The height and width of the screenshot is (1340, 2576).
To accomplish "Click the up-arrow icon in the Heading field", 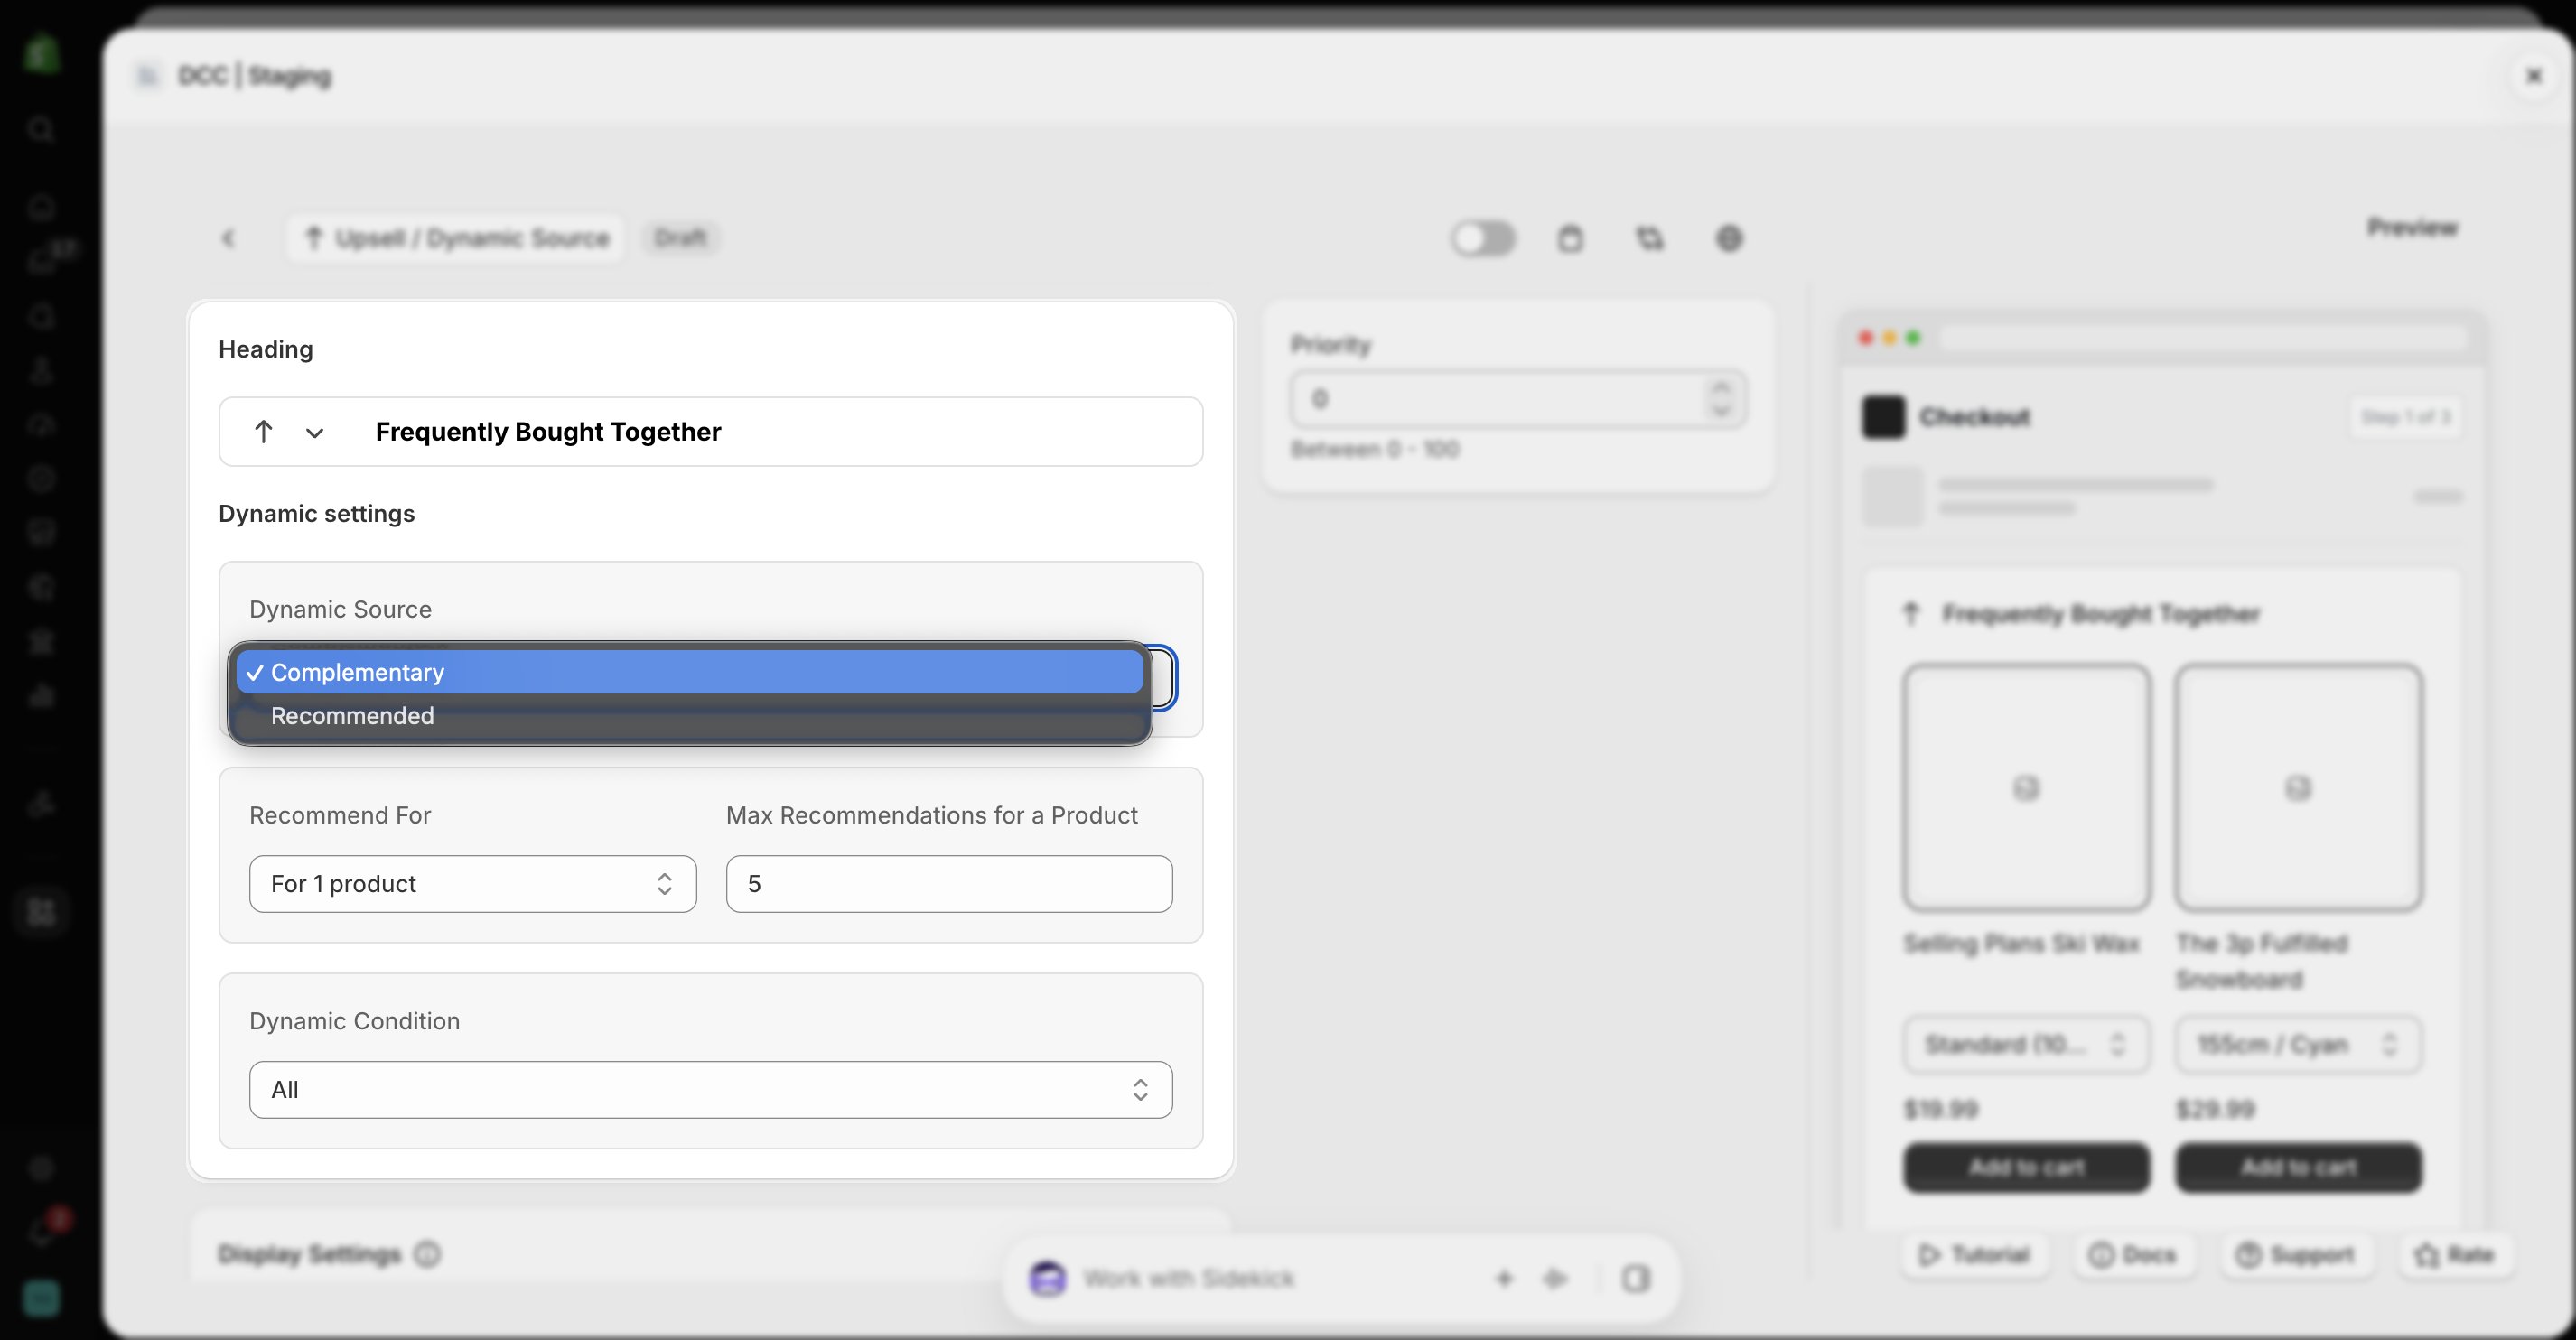I will pyautogui.click(x=263, y=432).
